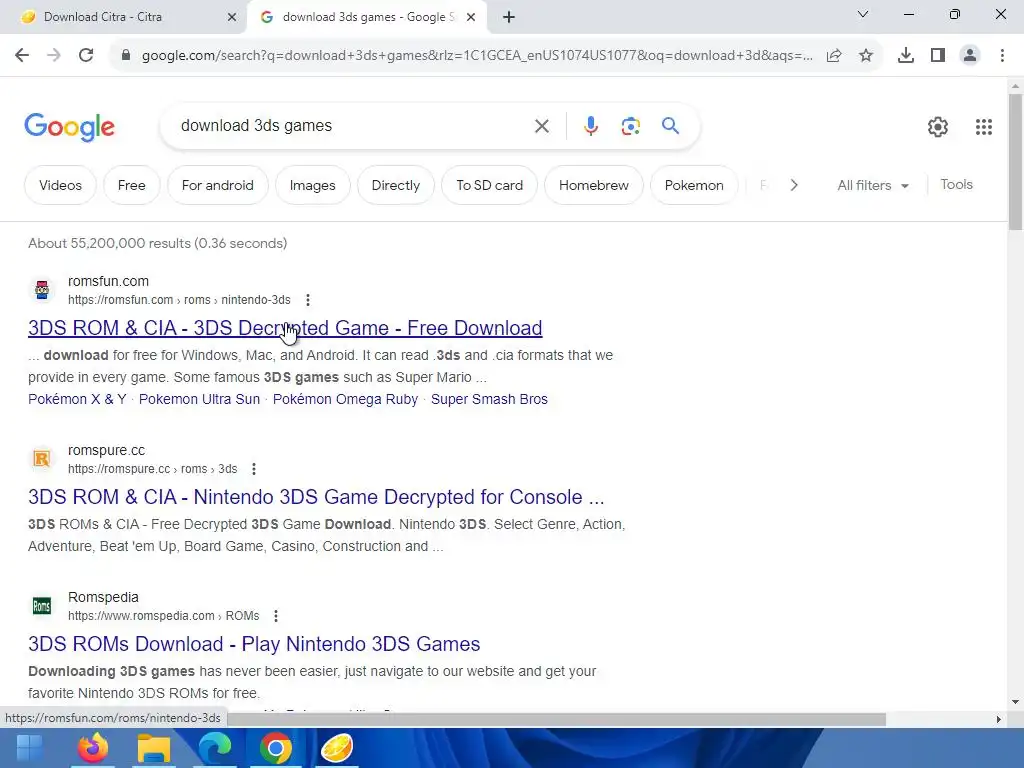Click the vertical page scrollbar thumb

pyautogui.click(x=1015, y=162)
